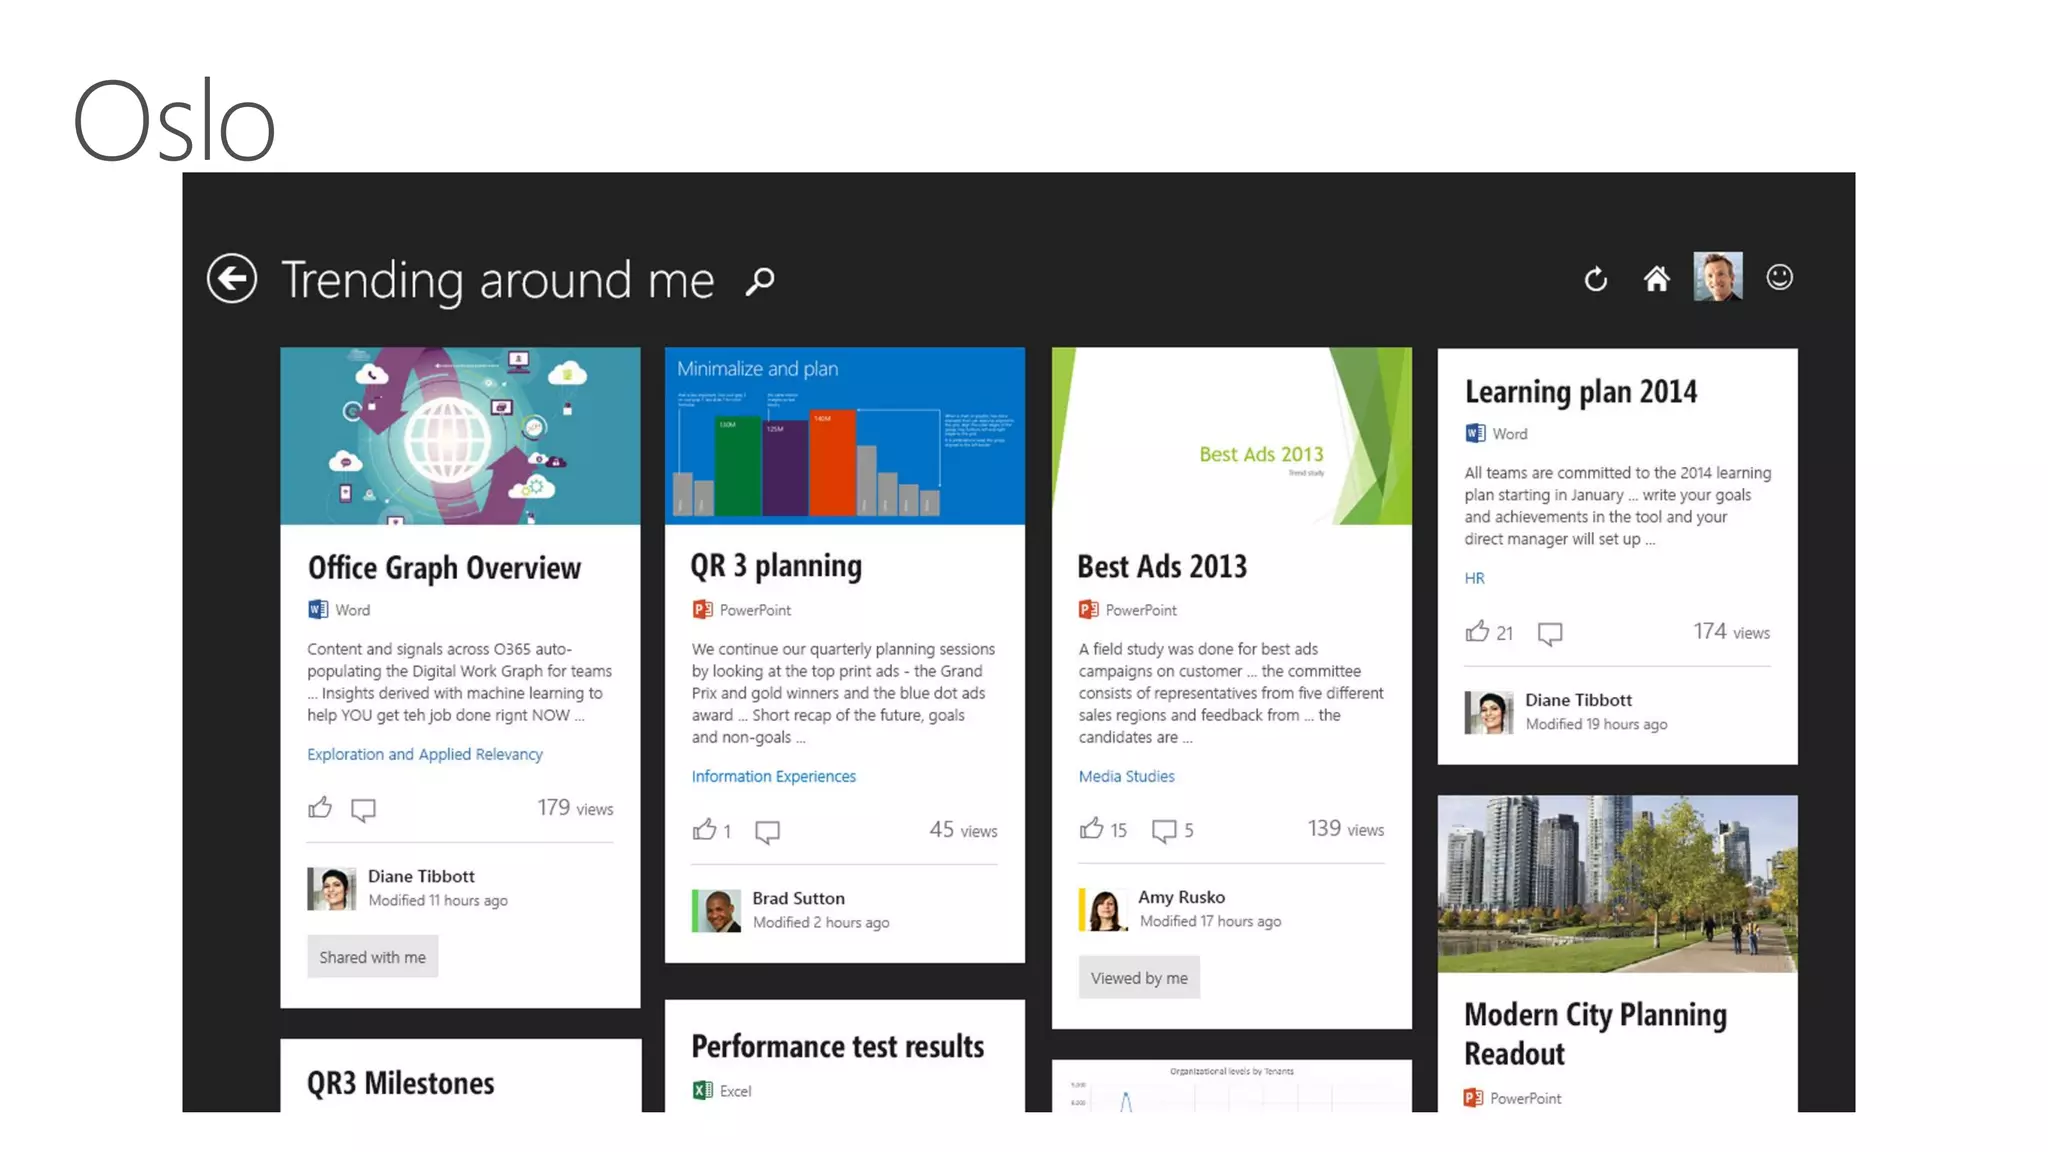
Task: Click the refresh icon
Action: 1596,279
